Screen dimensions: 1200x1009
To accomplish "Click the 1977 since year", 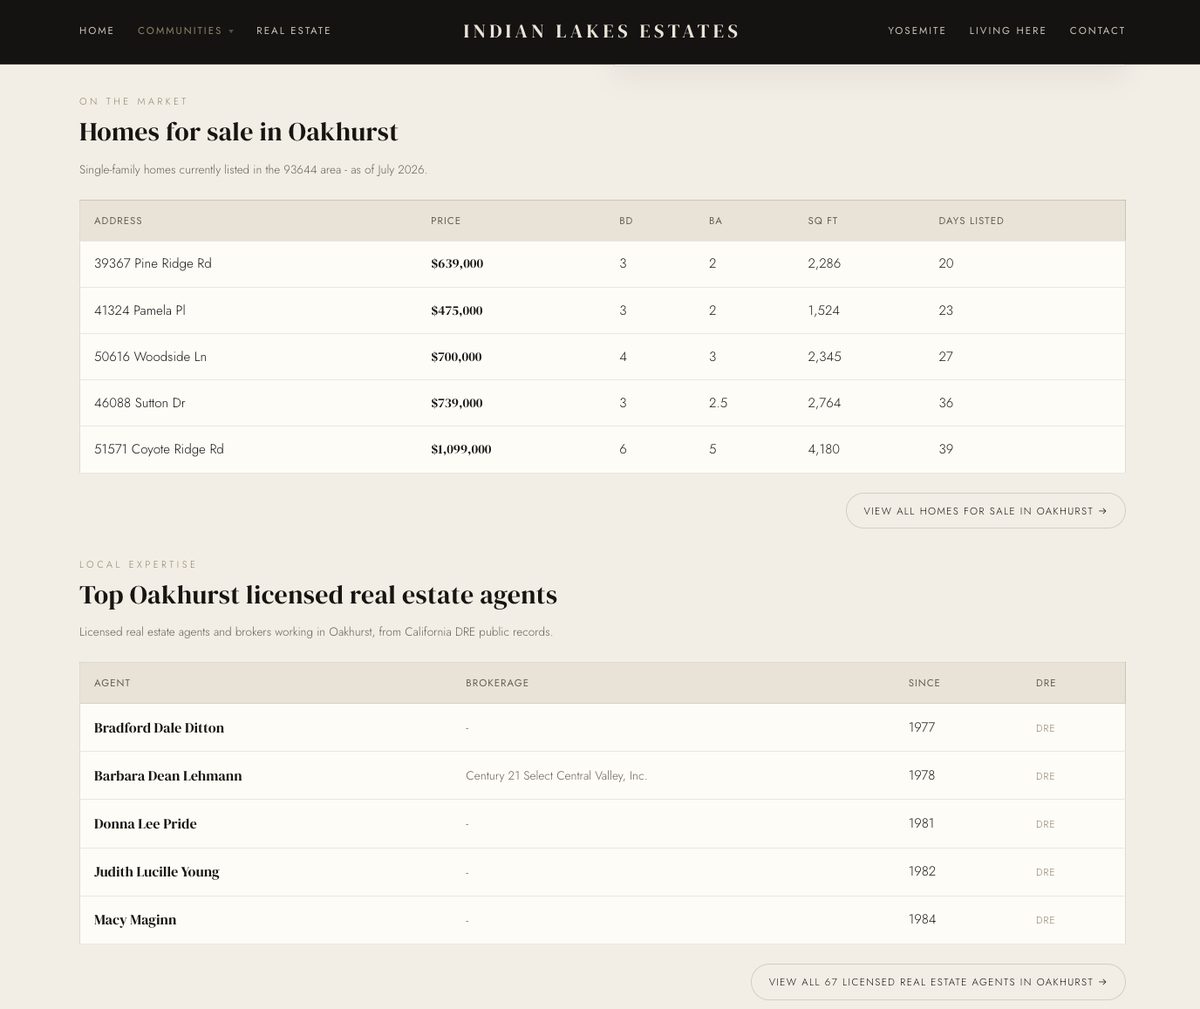I will 922,728.
